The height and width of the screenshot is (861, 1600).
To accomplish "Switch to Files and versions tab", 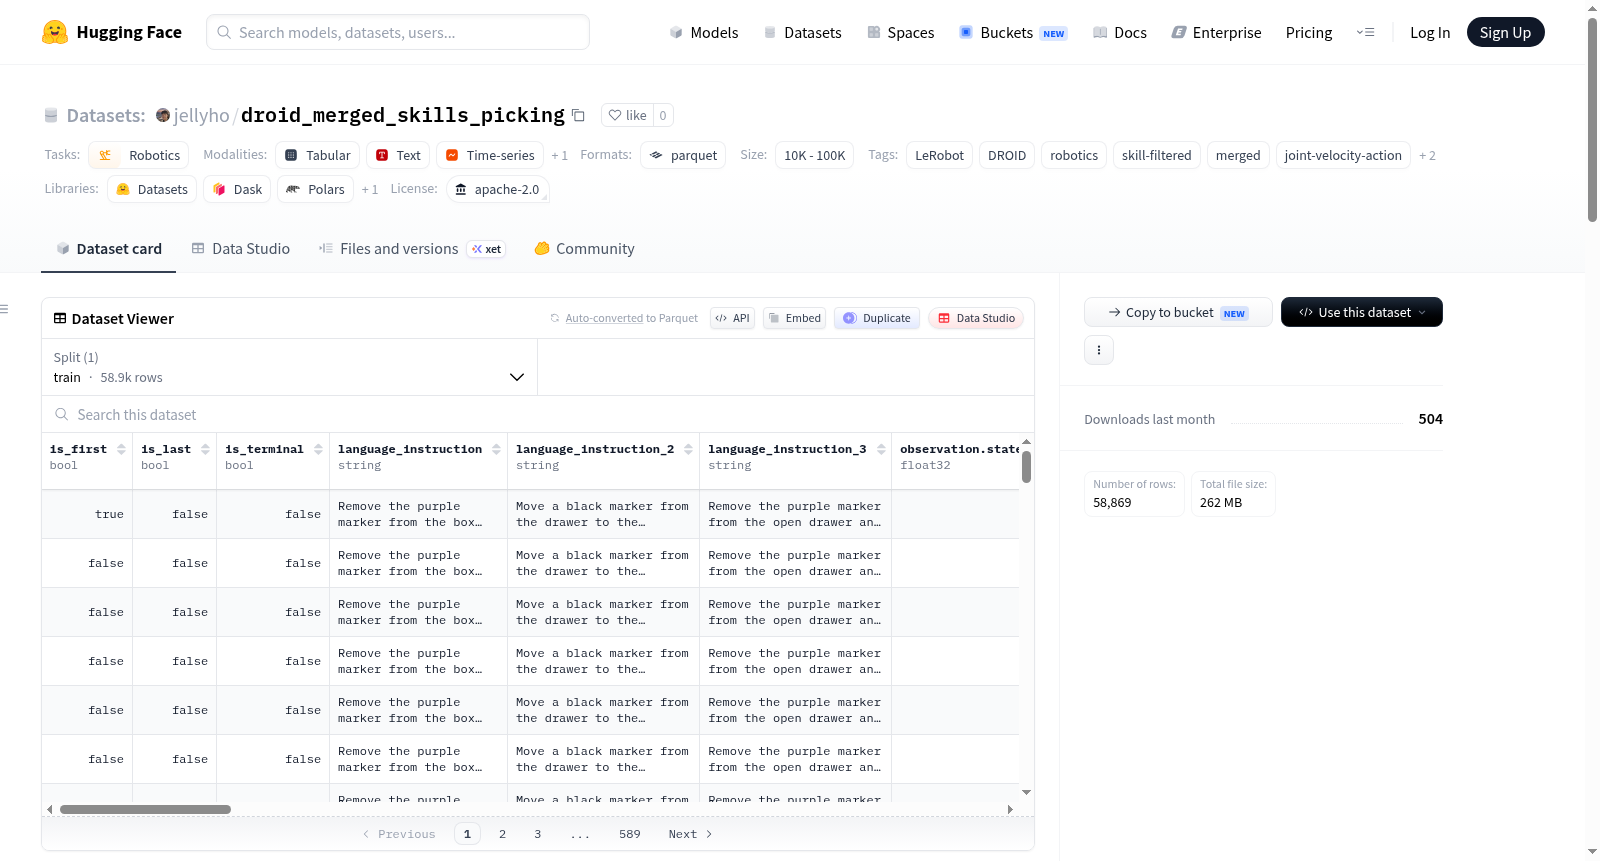I will coord(411,249).
